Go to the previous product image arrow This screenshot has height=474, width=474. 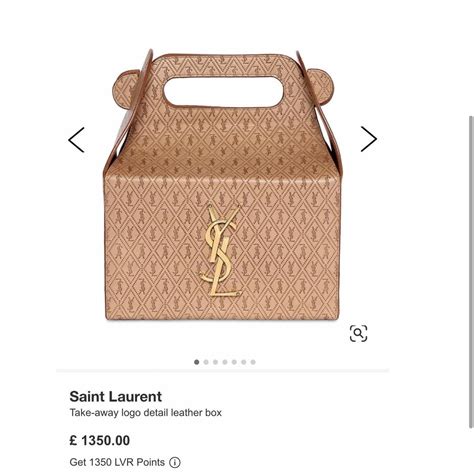[x=76, y=140]
